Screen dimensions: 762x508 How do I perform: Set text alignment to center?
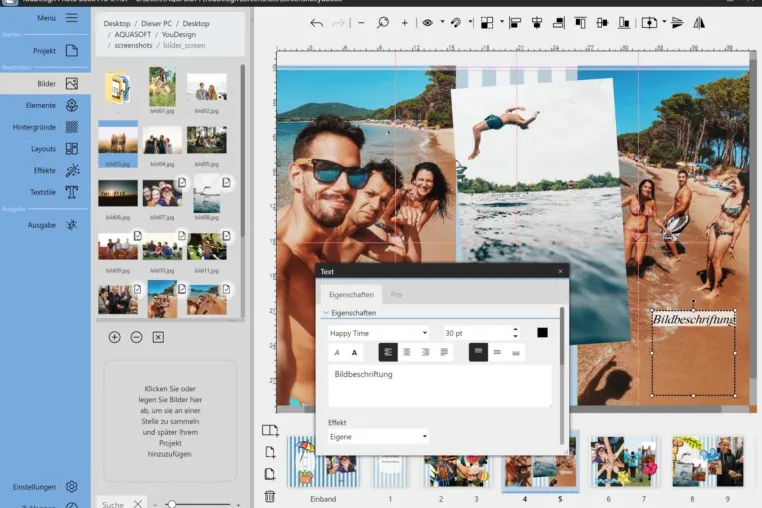pos(407,352)
